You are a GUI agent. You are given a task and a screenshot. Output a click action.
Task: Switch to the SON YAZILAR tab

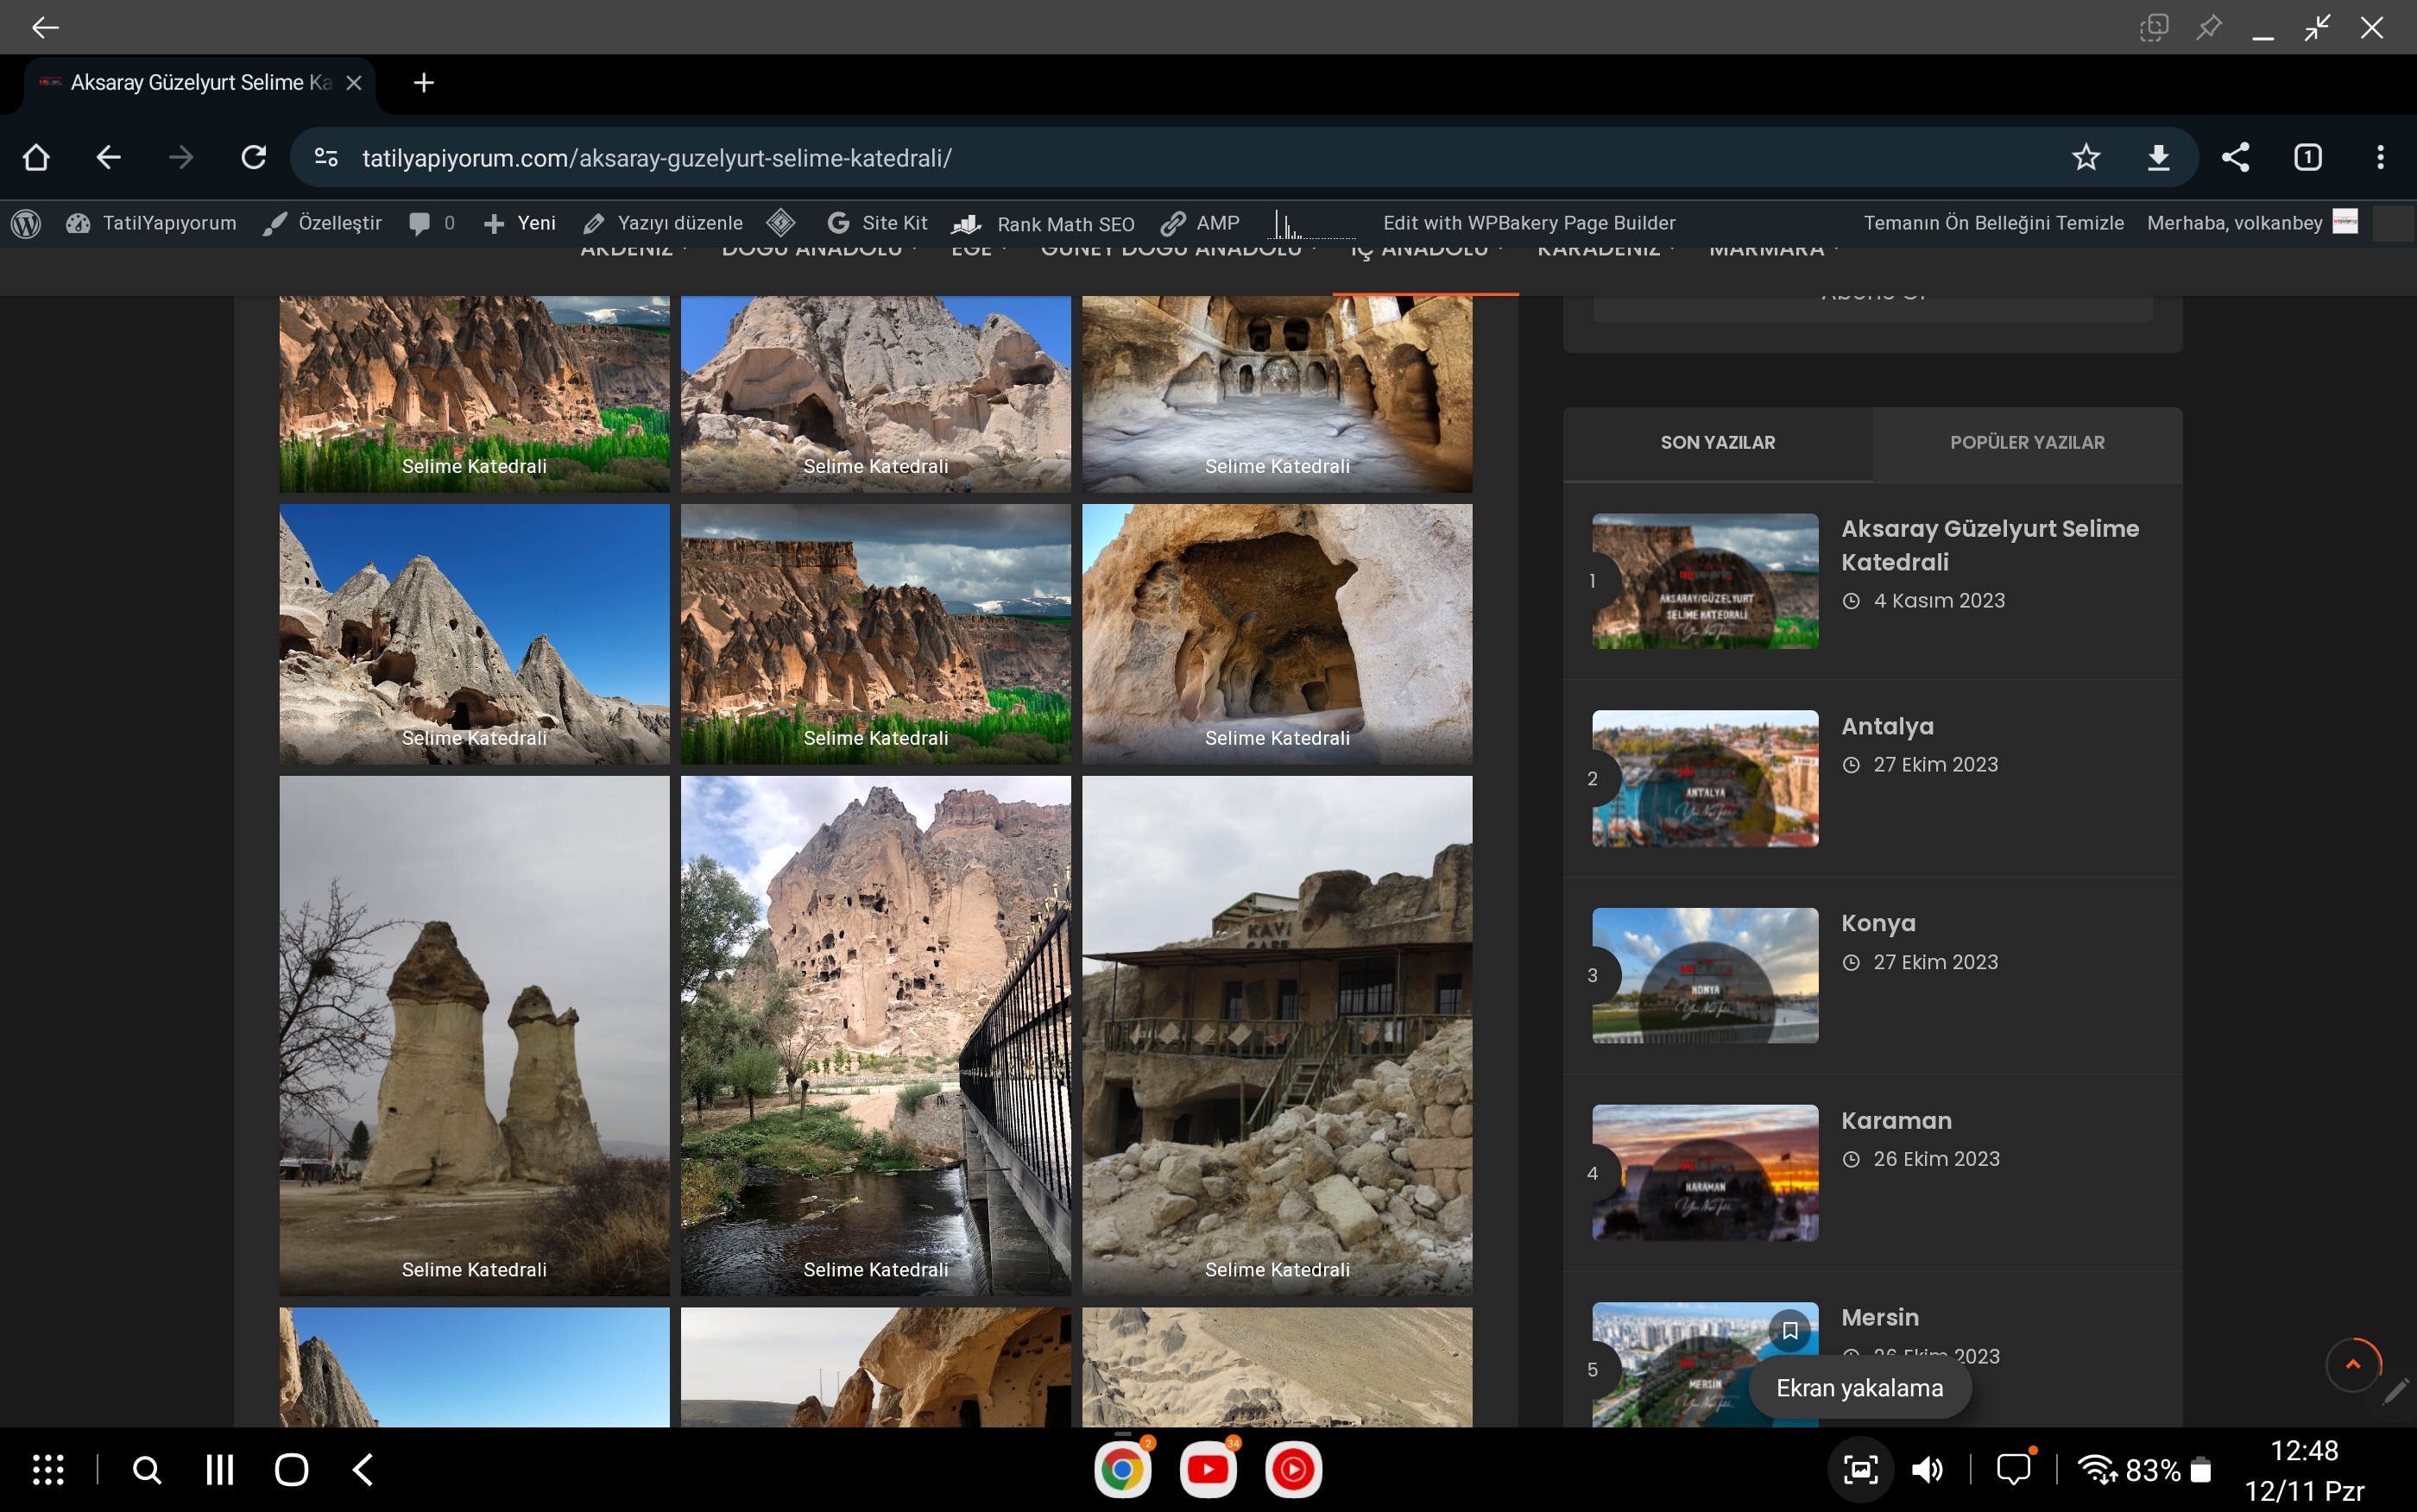(x=1718, y=442)
